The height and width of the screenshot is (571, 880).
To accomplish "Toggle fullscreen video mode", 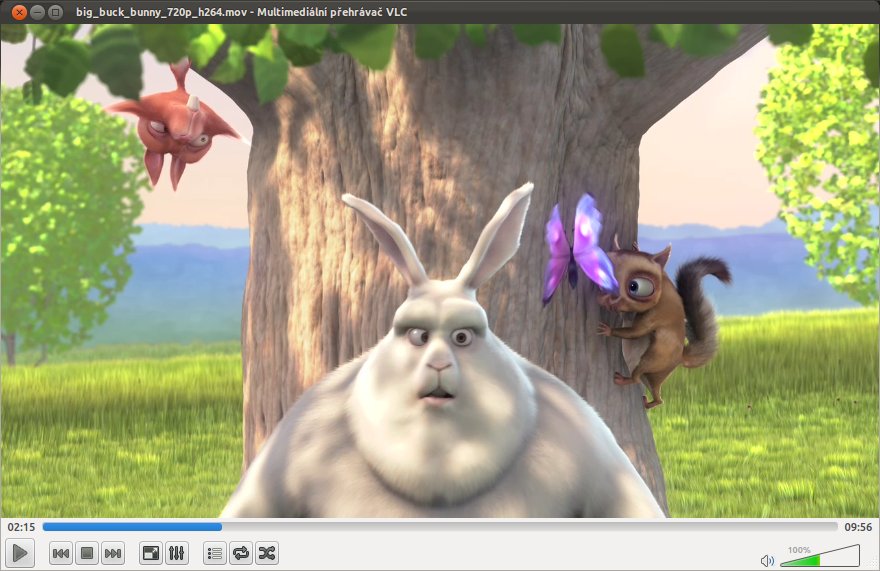I will (150, 554).
